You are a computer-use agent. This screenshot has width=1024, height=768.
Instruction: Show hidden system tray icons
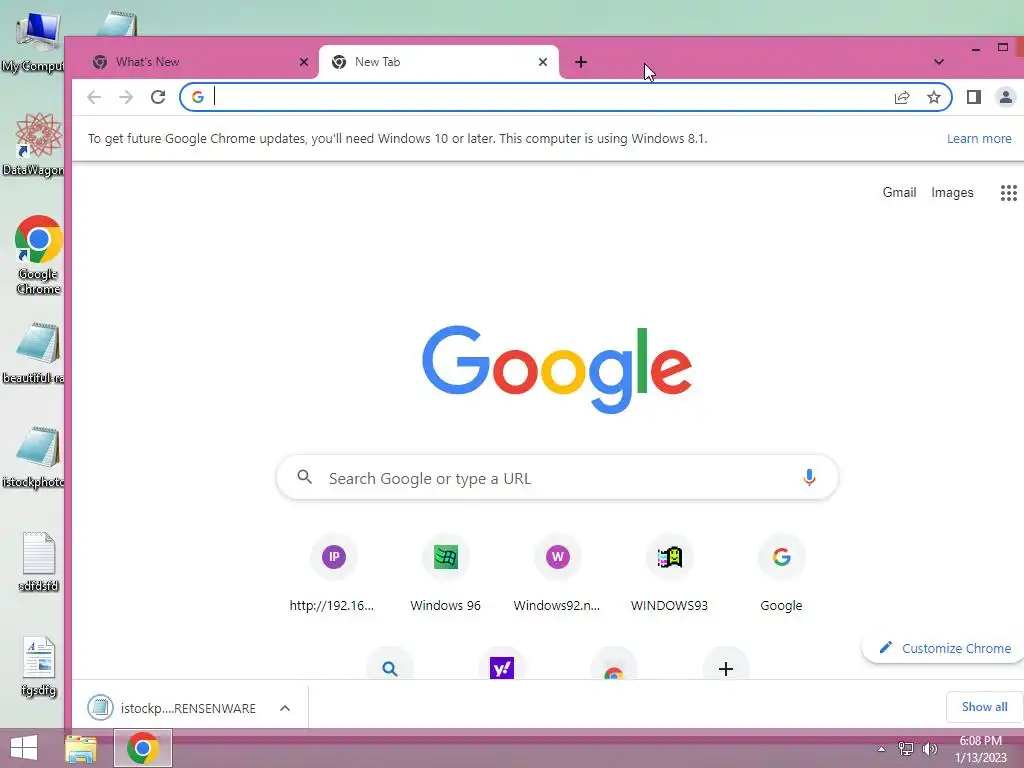[x=881, y=749]
